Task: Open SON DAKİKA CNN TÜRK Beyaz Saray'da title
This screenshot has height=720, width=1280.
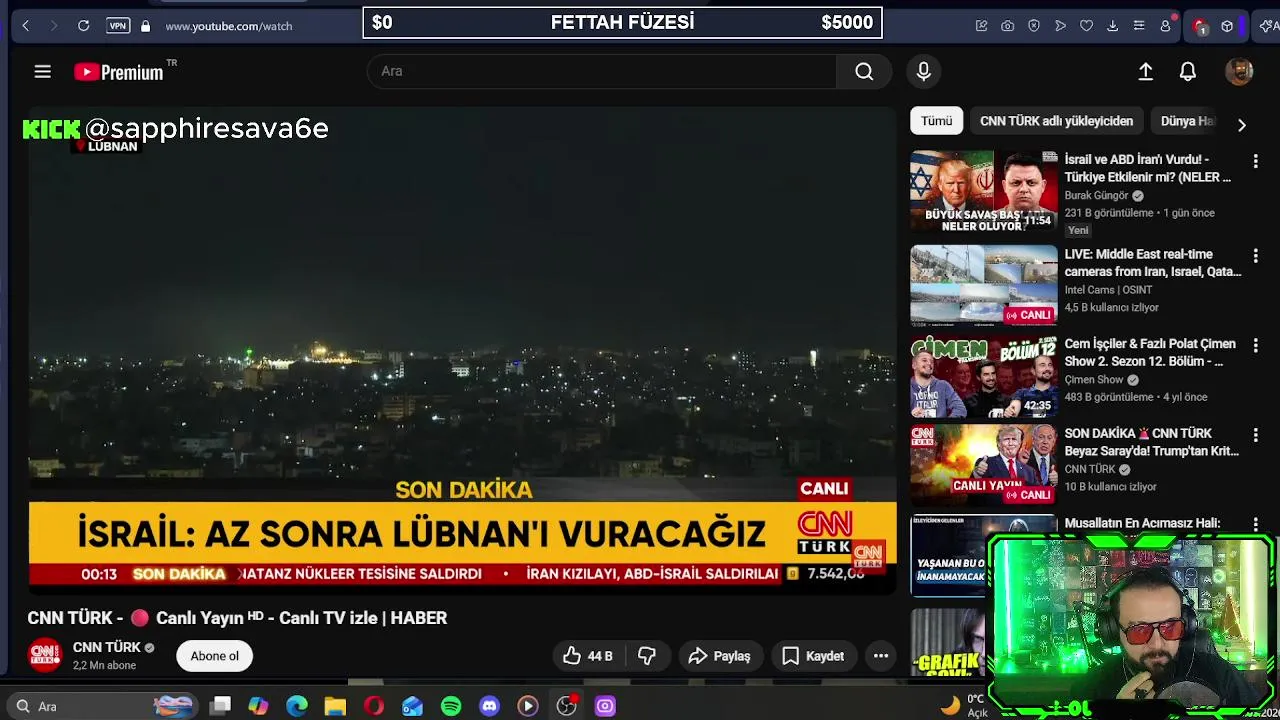Action: 1151,442
